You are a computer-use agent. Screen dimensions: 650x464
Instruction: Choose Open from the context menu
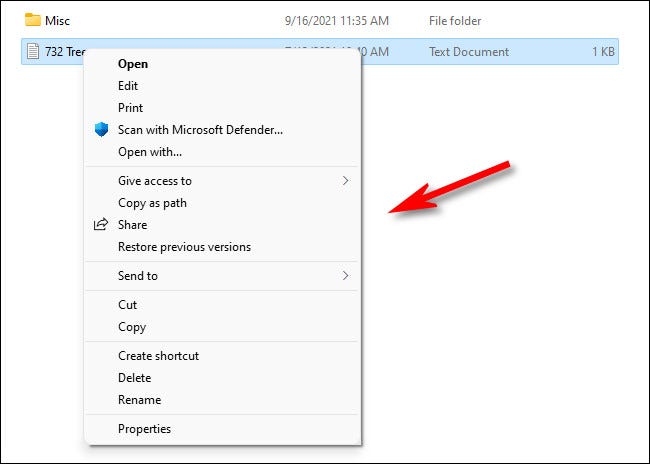(133, 64)
